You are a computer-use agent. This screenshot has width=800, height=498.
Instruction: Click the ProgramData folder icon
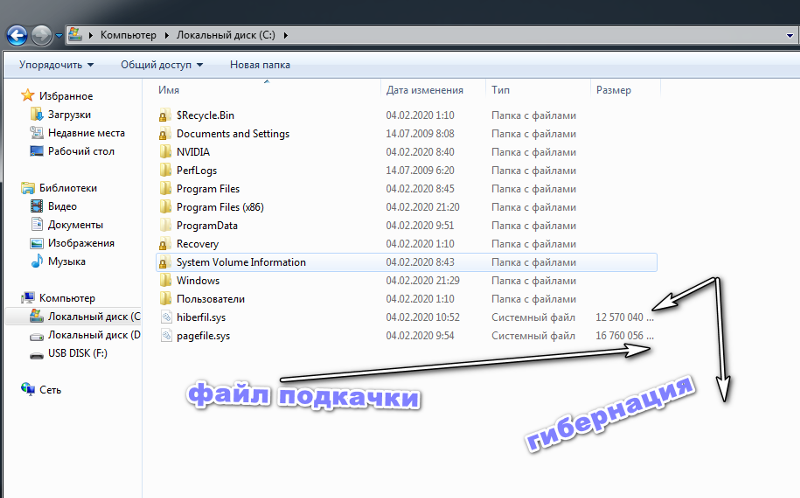click(x=164, y=225)
